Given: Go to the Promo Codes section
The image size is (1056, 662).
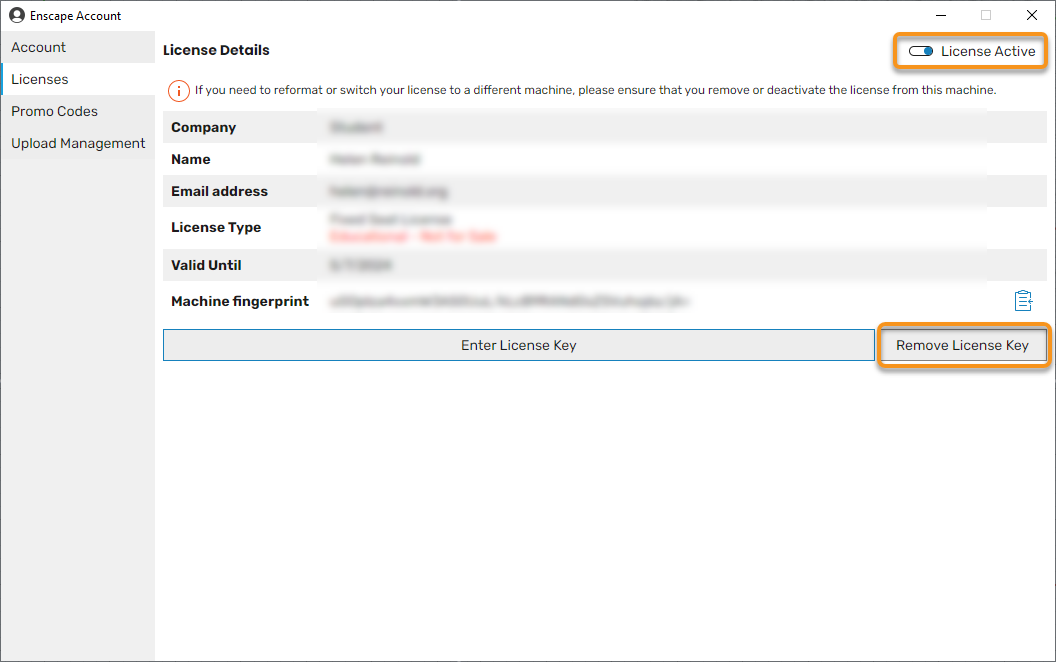Looking at the screenshot, I should point(55,111).
